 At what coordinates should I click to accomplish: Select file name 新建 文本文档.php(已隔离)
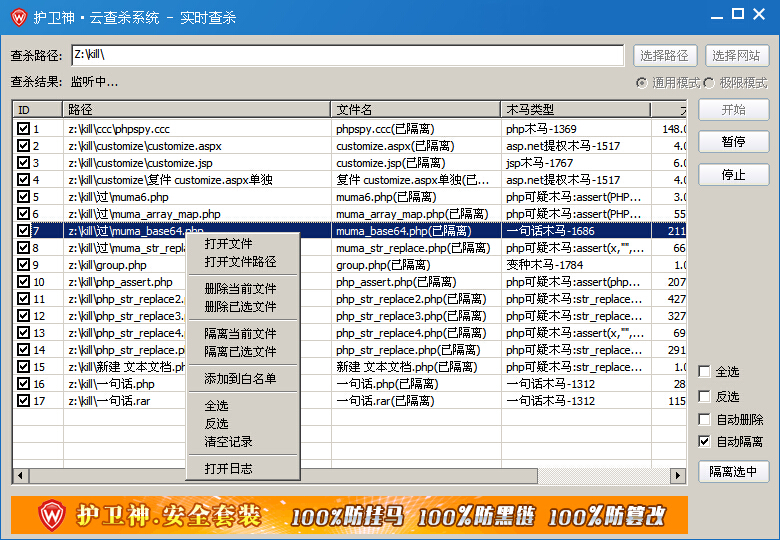point(407,367)
